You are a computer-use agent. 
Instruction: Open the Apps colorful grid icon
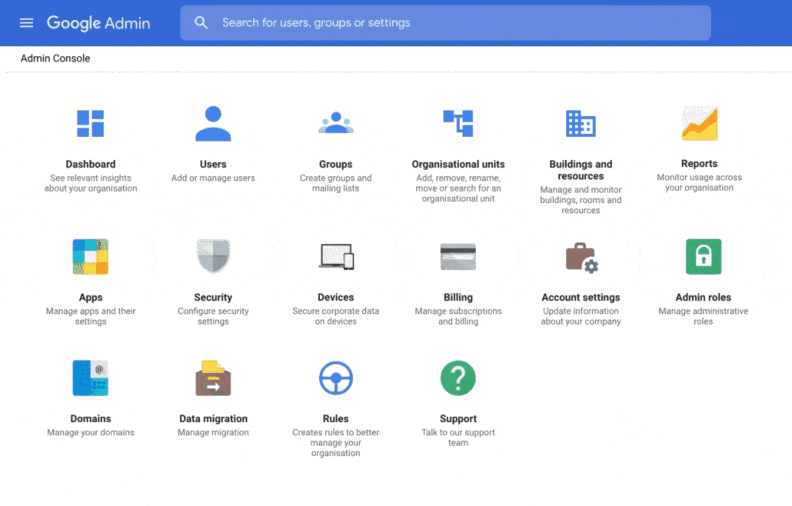pyautogui.click(x=90, y=257)
